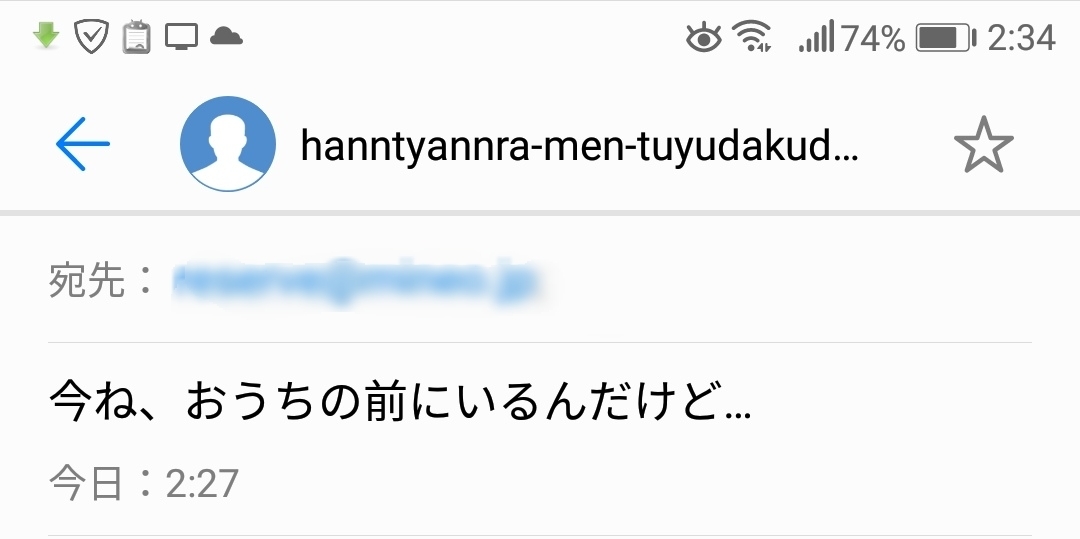Tap the 74% battery percentage
This screenshot has width=1080, height=539.
click(873, 38)
